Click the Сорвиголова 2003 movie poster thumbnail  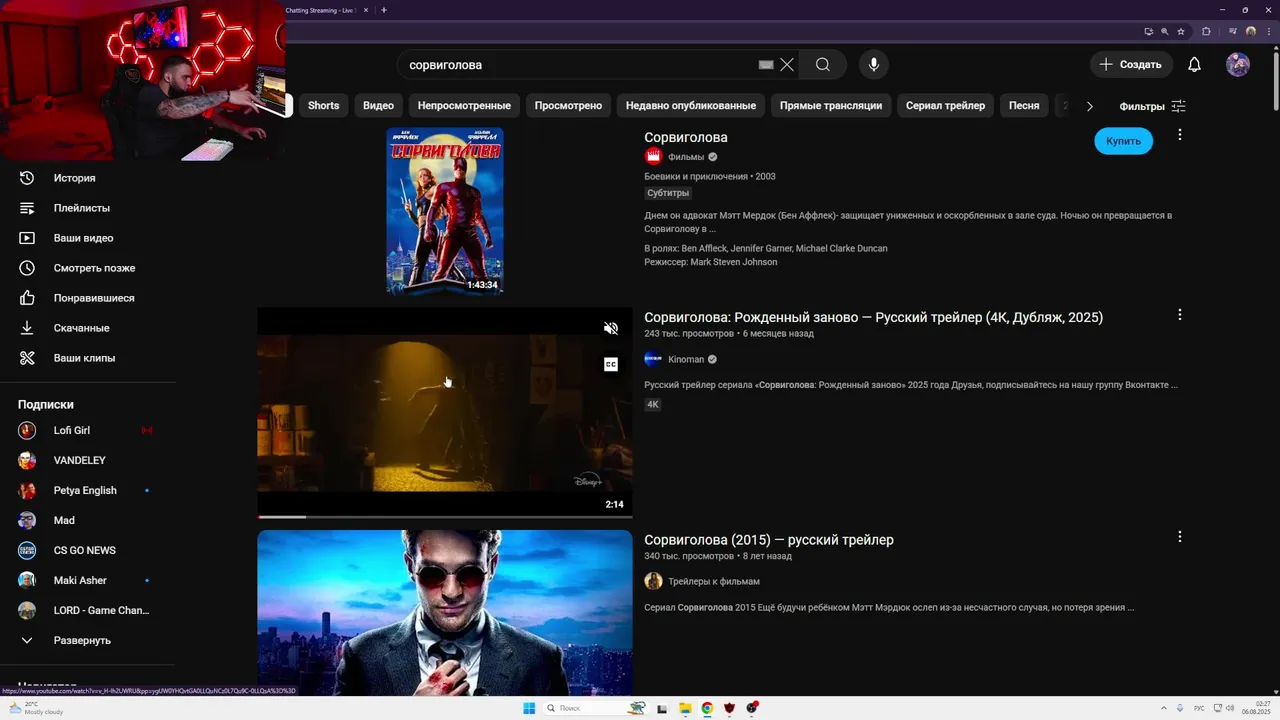click(445, 211)
